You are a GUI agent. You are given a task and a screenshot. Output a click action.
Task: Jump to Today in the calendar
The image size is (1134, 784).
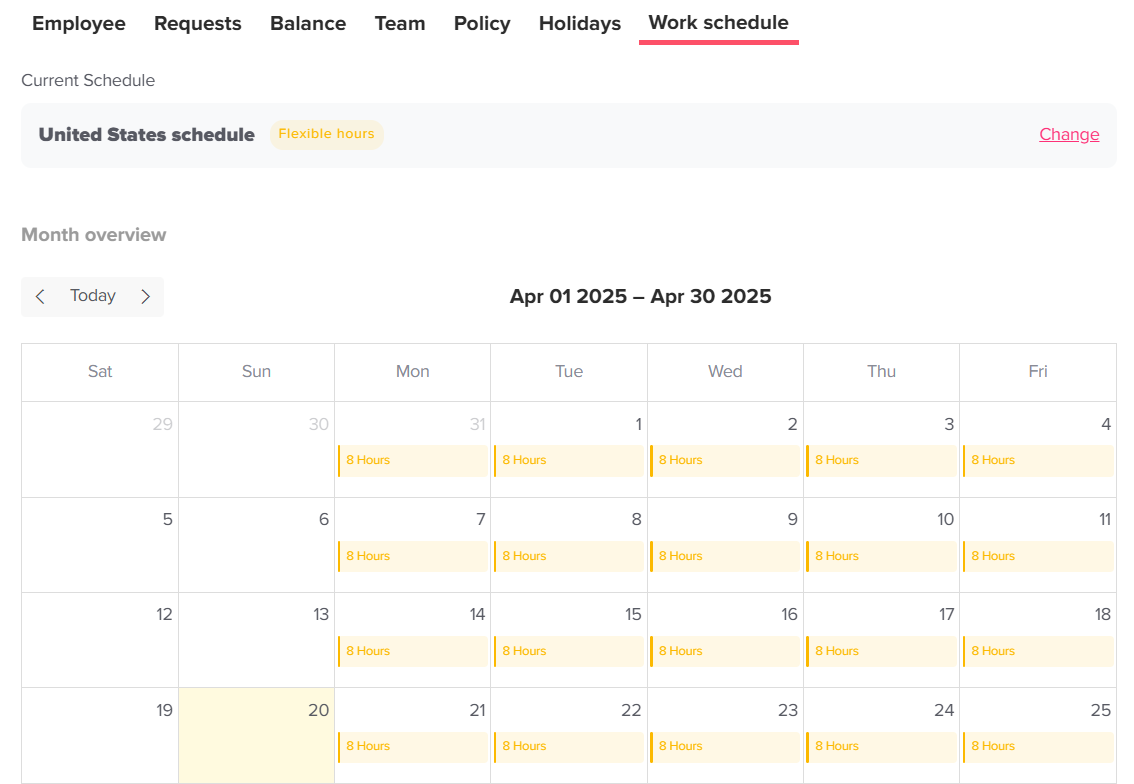click(93, 296)
